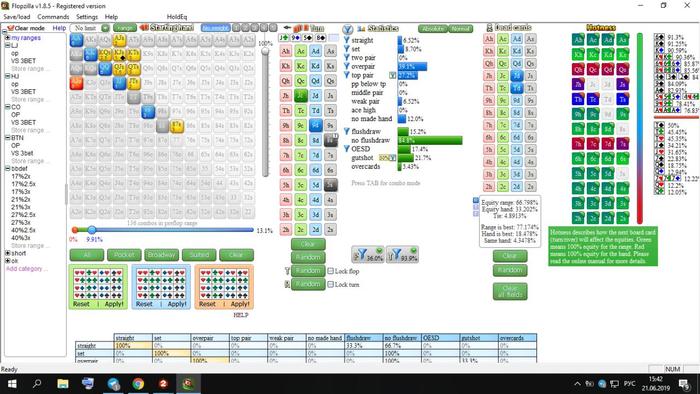Click the Suited range button
The width and height of the screenshot is (700, 394).
point(199,255)
